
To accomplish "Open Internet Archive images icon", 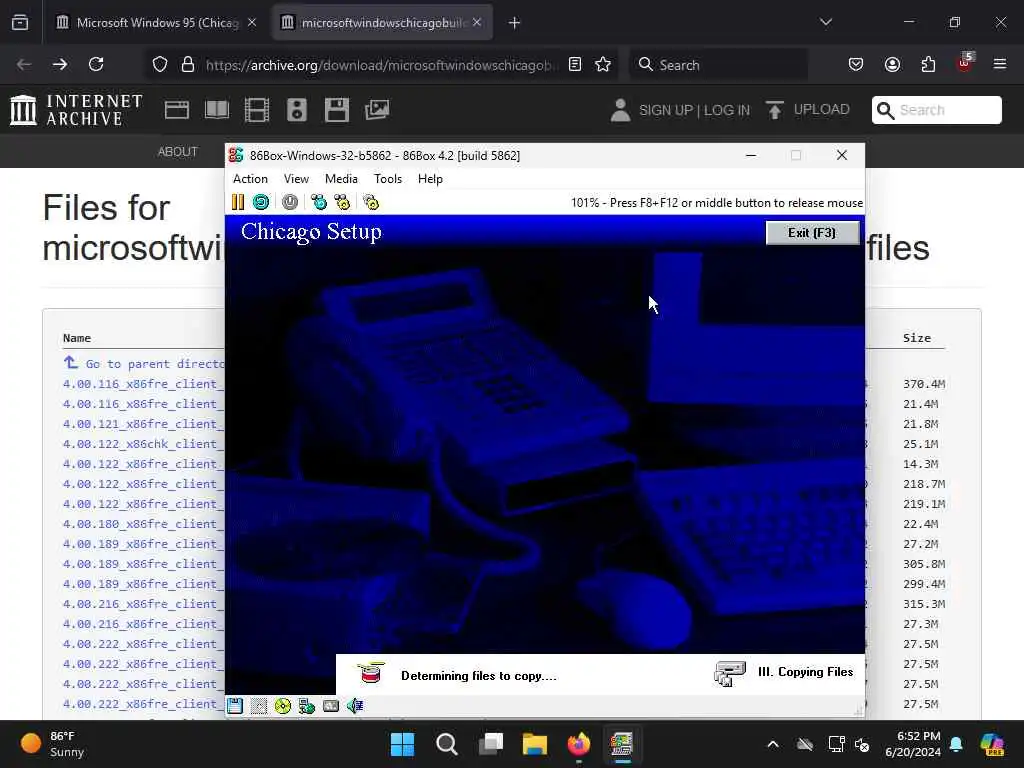I will point(377,110).
